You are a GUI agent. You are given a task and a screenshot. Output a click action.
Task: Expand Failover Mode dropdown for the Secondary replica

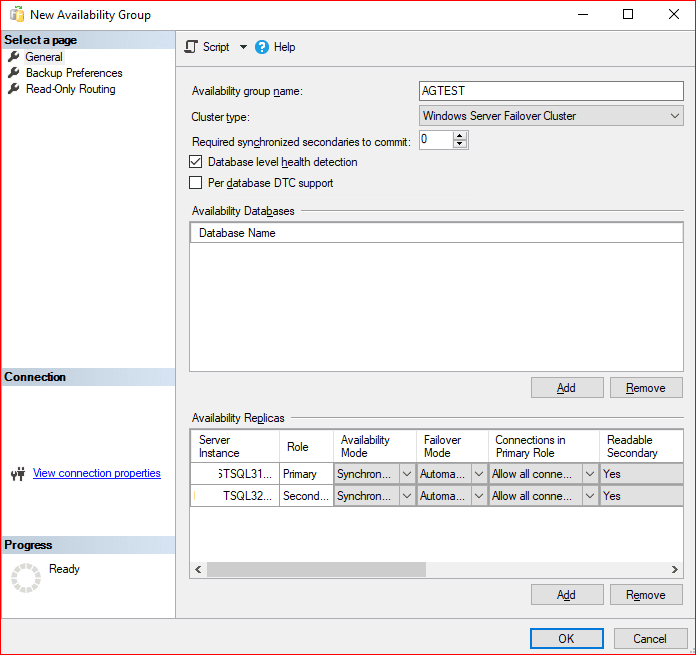pyautogui.click(x=479, y=496)
